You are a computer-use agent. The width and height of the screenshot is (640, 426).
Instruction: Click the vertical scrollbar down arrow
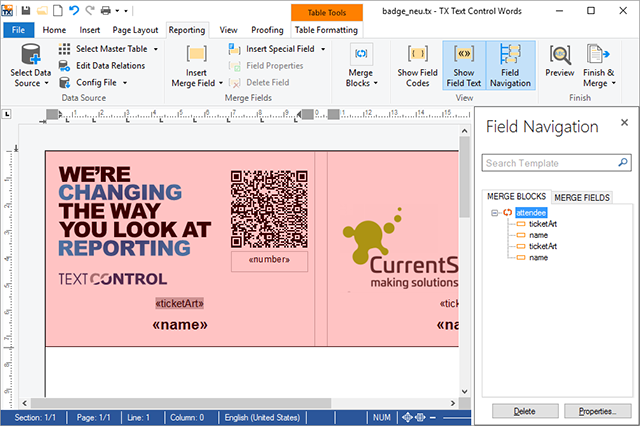pyautogui.click(x=464, y=391)
